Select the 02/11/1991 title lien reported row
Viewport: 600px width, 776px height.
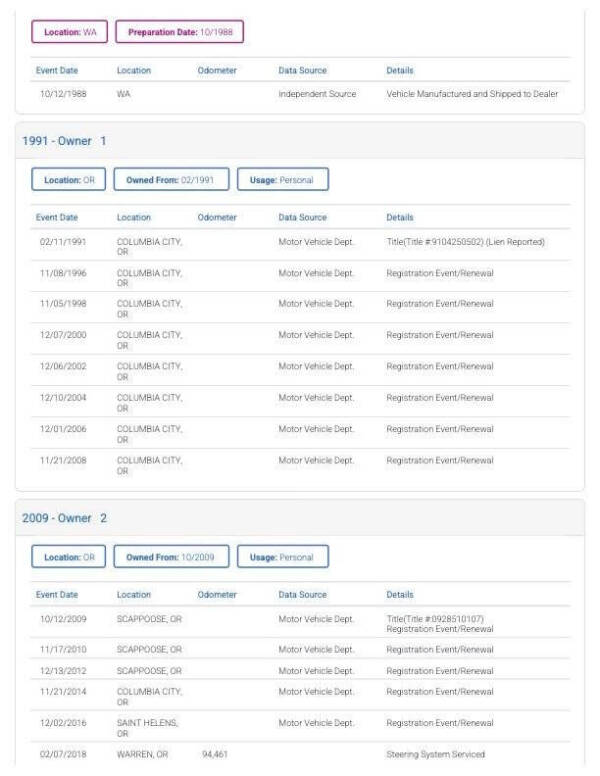[300, 245]
